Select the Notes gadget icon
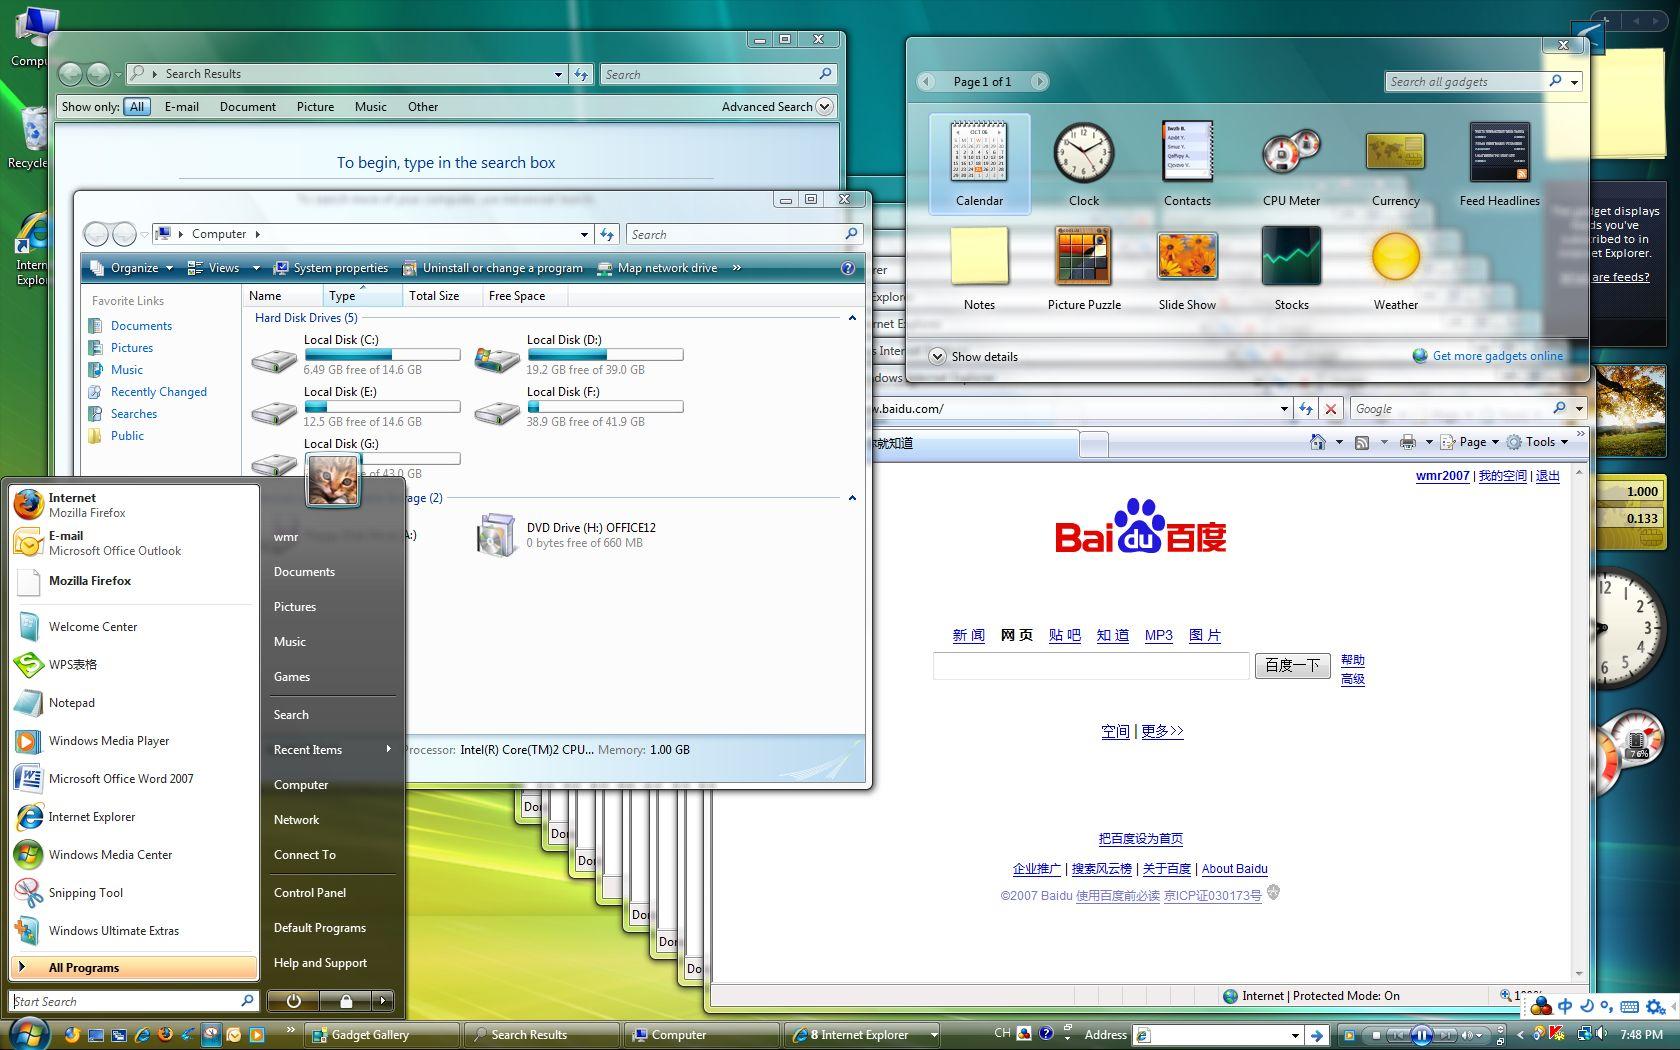Viewport: 1680px width, 1050px height. pos(979,257)
